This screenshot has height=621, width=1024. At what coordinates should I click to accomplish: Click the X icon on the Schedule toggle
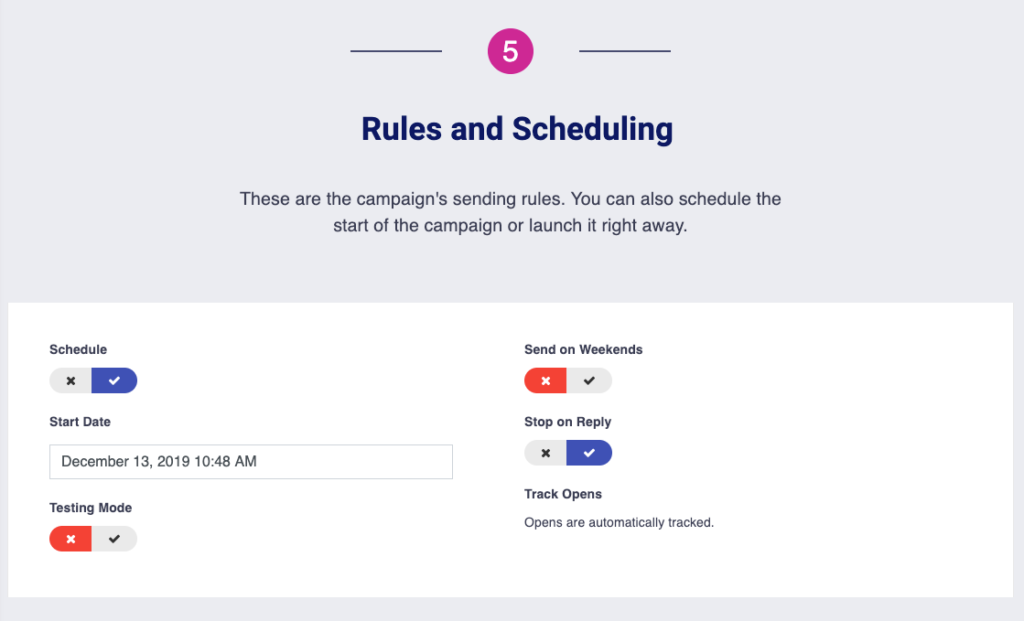click(x=70, y=380)
